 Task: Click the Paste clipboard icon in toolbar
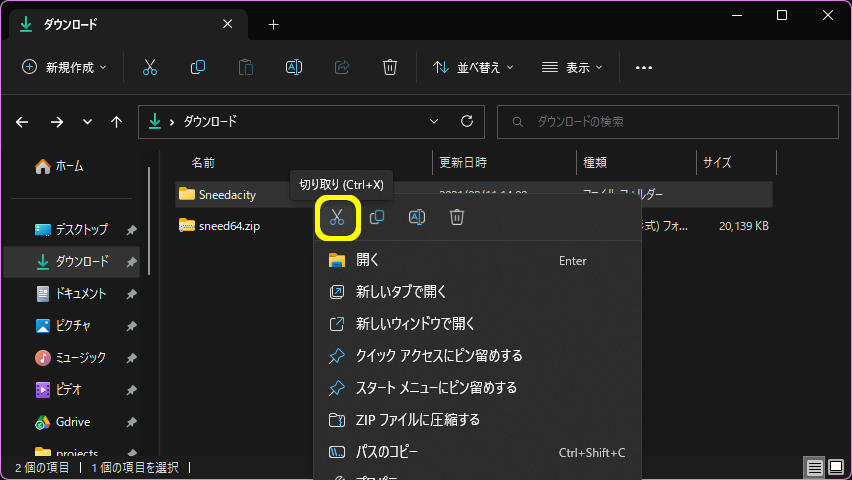246,67
